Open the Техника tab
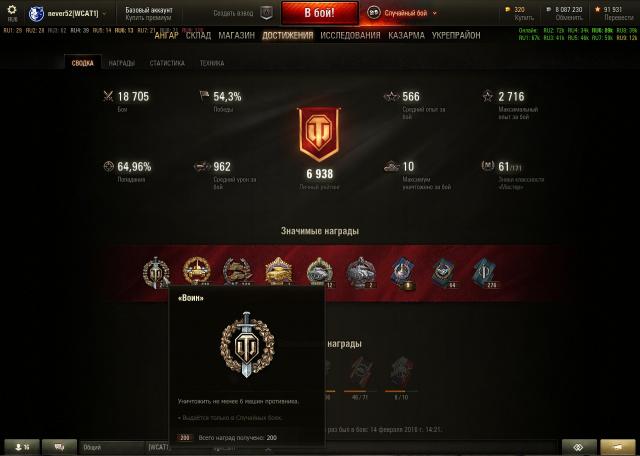 (212, 63)
